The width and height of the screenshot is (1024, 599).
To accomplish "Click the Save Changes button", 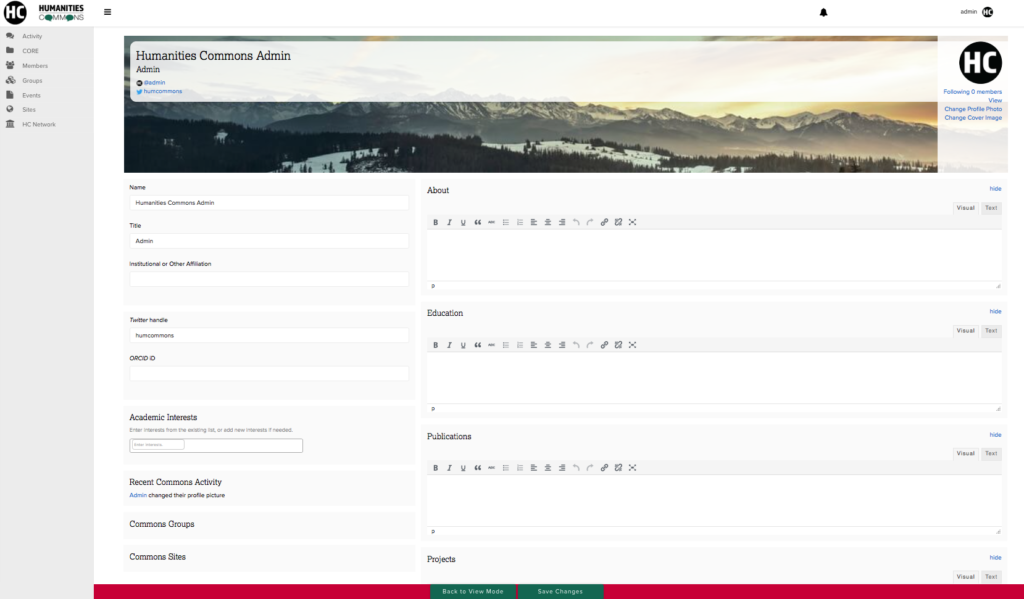I will click(x=560, y=591).
